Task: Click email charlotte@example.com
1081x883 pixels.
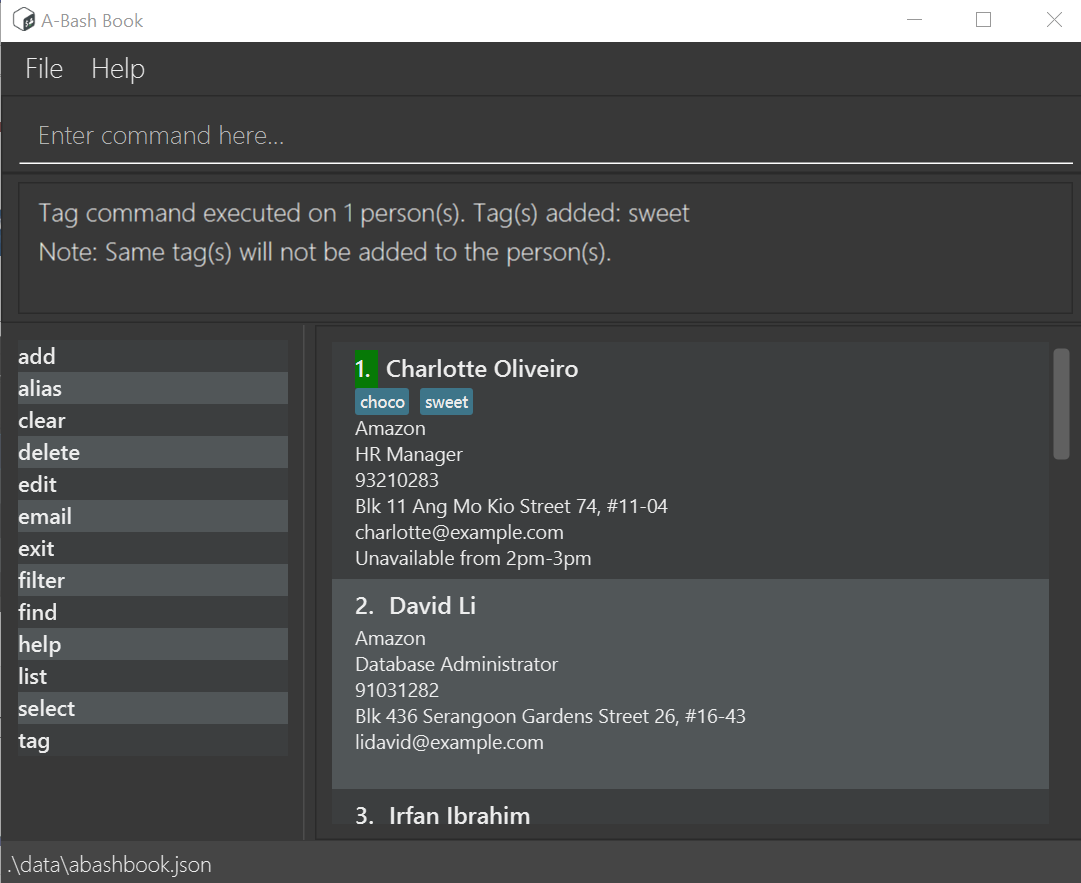Action: [x=459, y=532]
